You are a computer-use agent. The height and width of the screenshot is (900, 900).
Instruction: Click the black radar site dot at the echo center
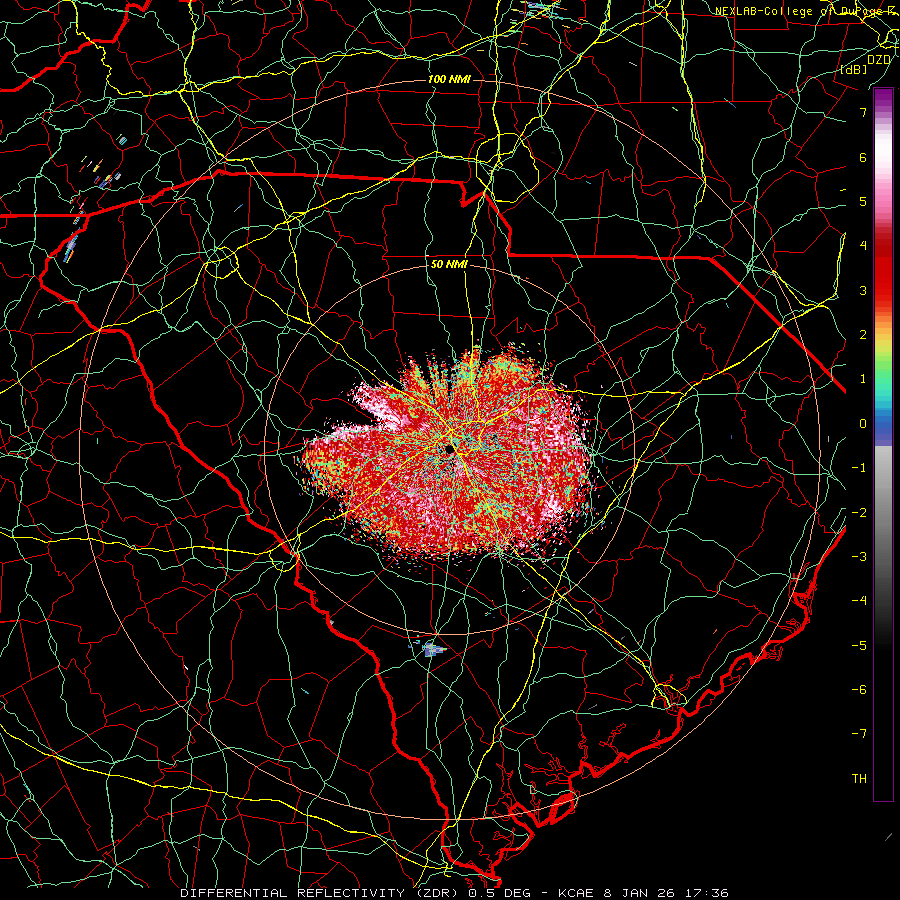(x=449, y=449)
